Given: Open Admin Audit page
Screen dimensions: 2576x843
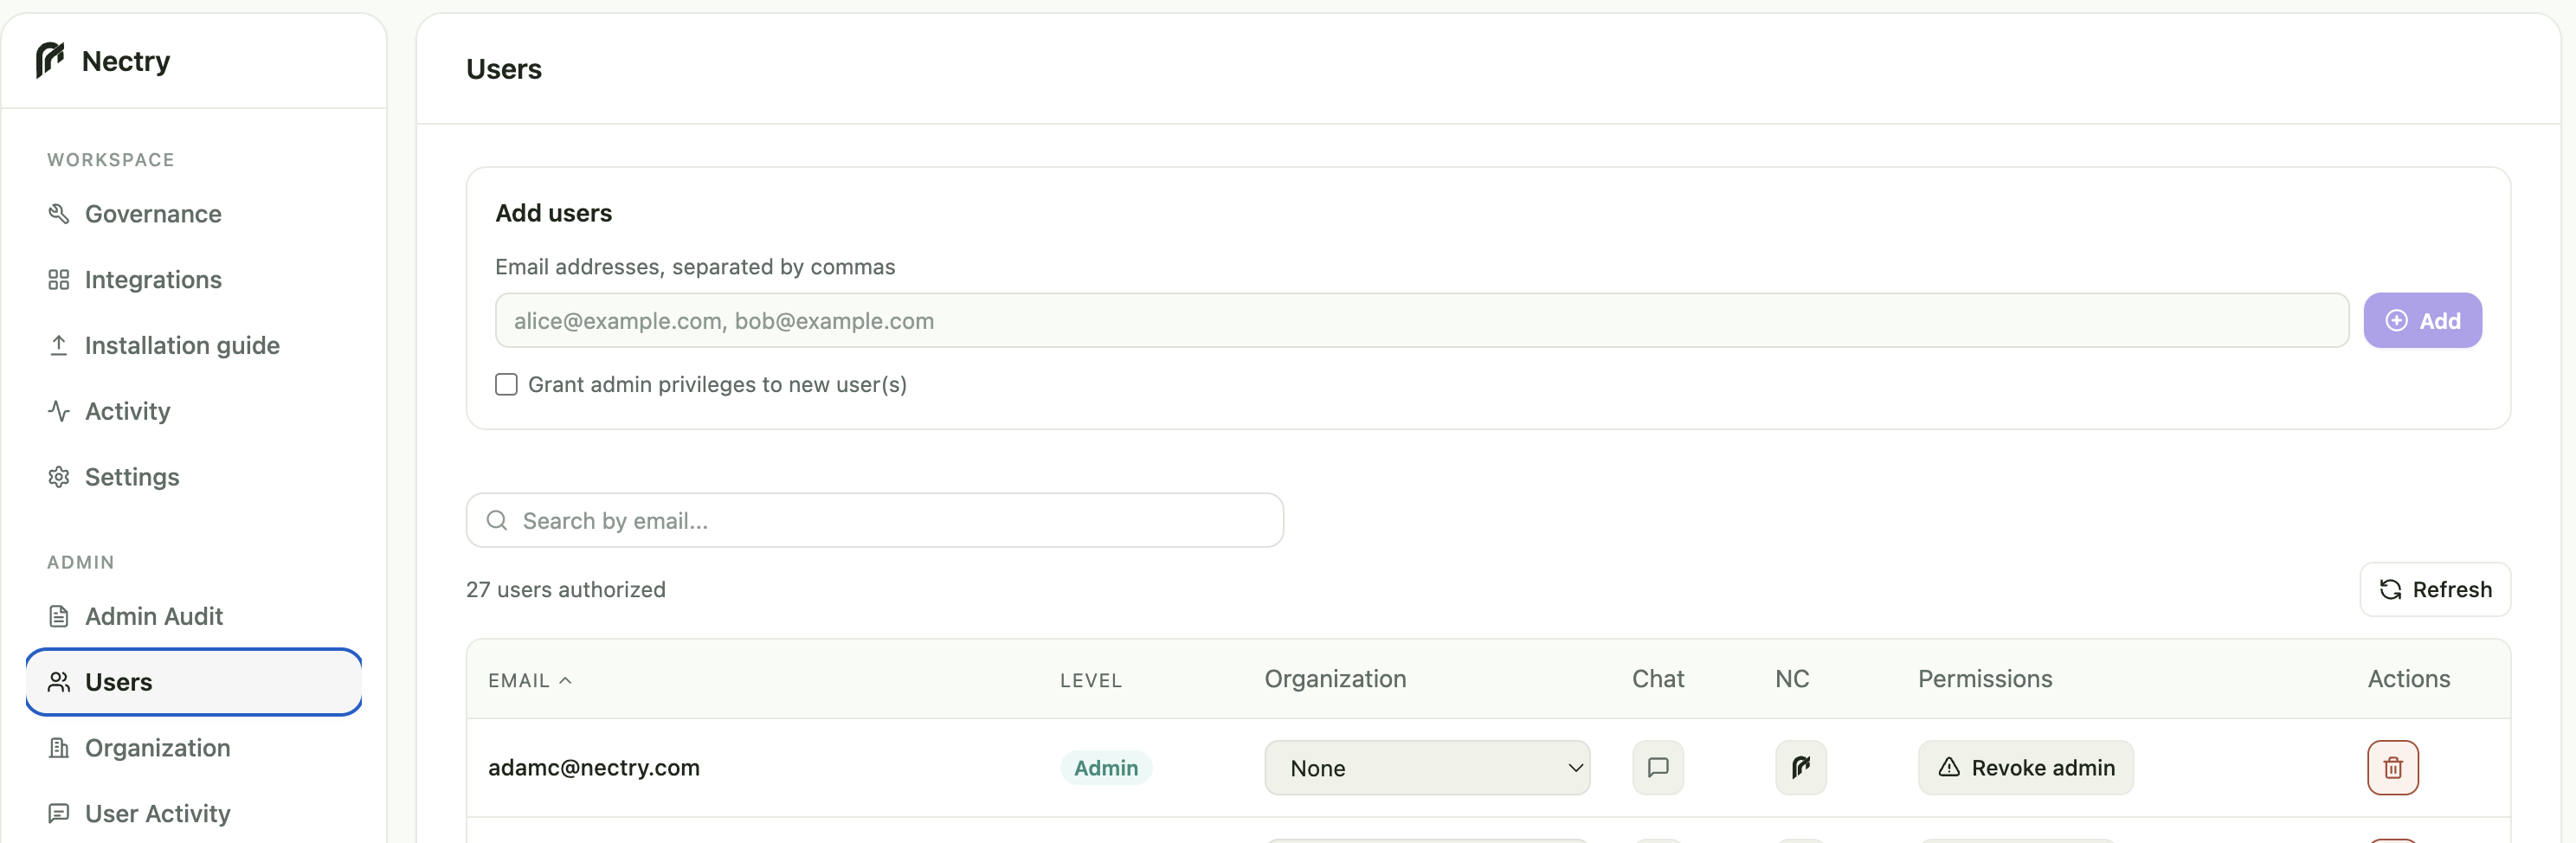Looking at the screenshot, I should [x=194, y=617].
